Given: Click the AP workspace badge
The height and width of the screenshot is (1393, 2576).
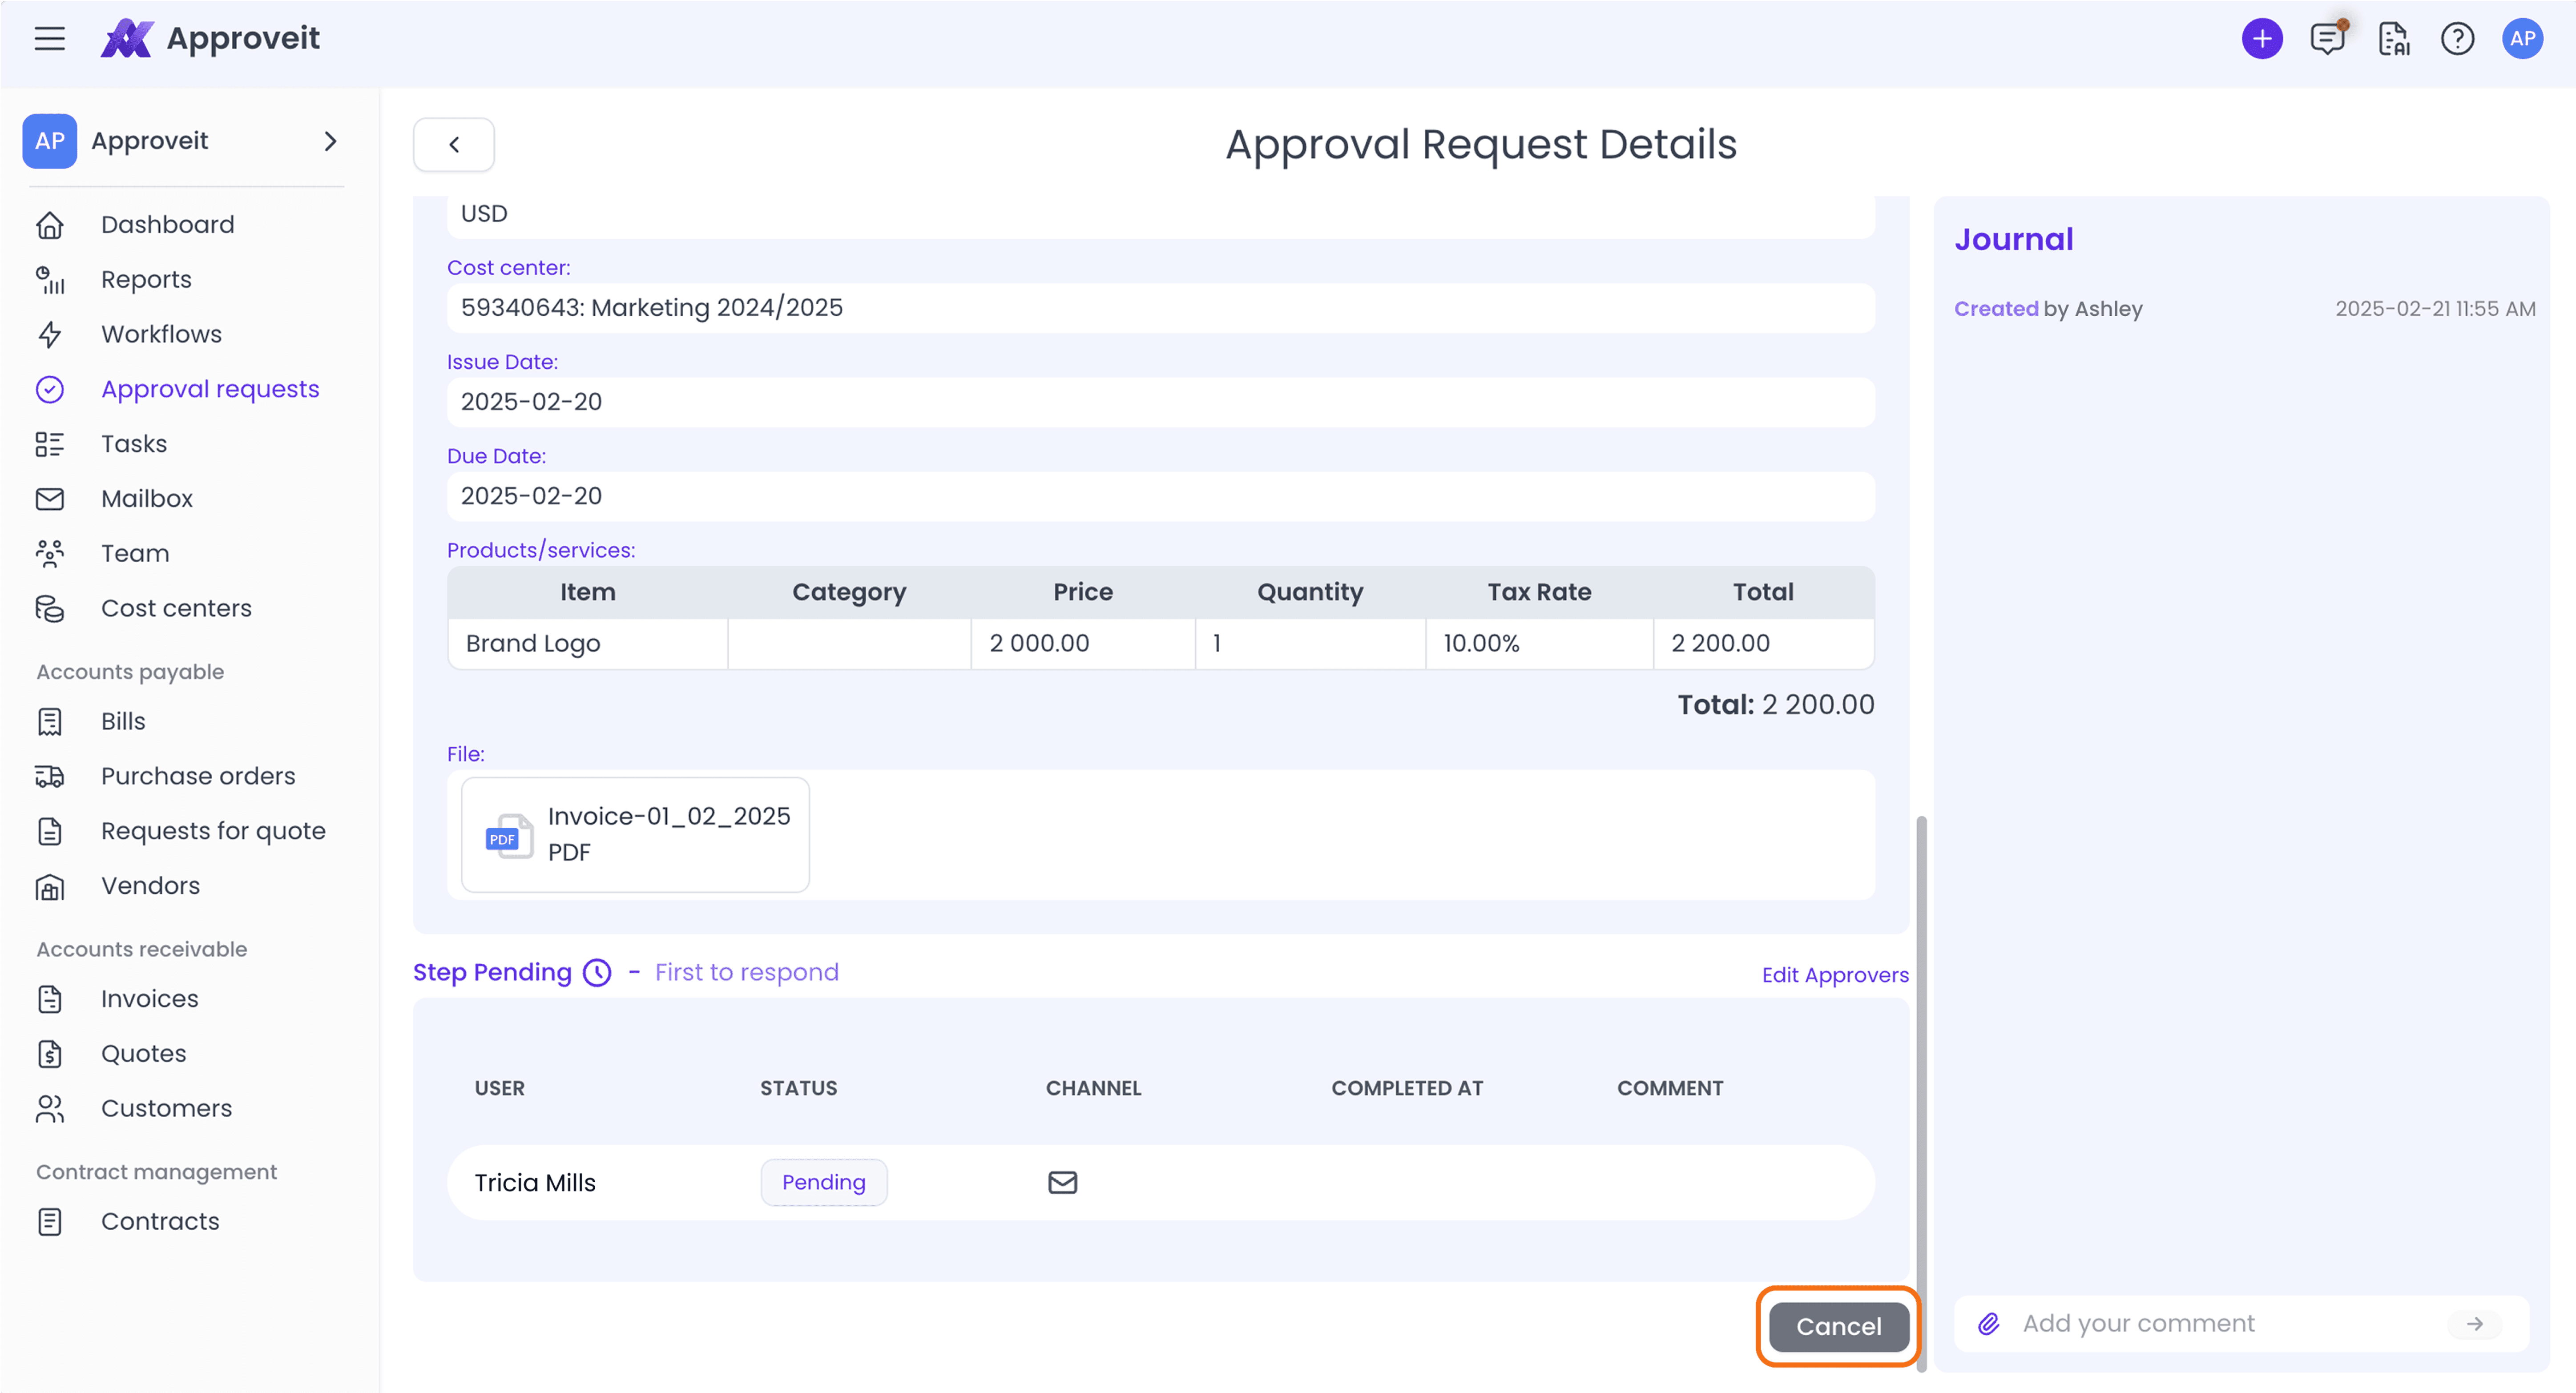Looking at the screenshot, I should pyautogui.click(x=50, y=141).
